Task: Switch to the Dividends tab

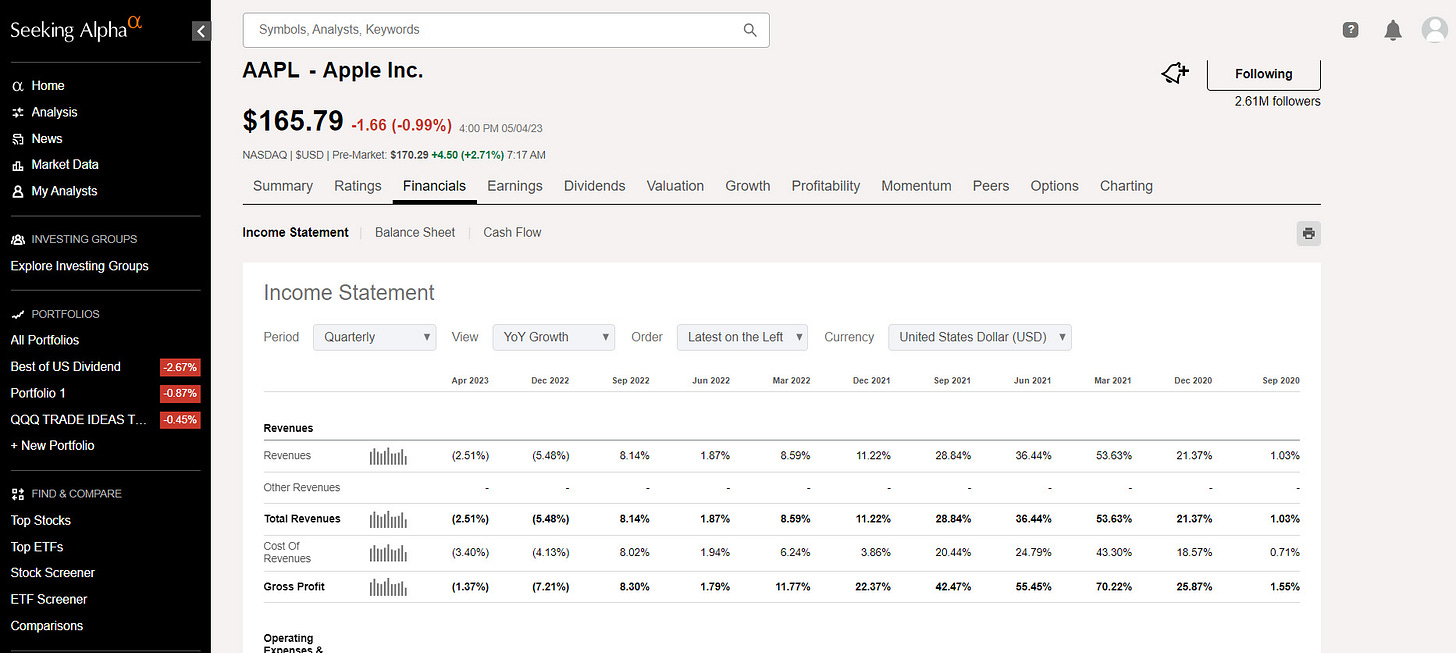Action: click(595, 186)
